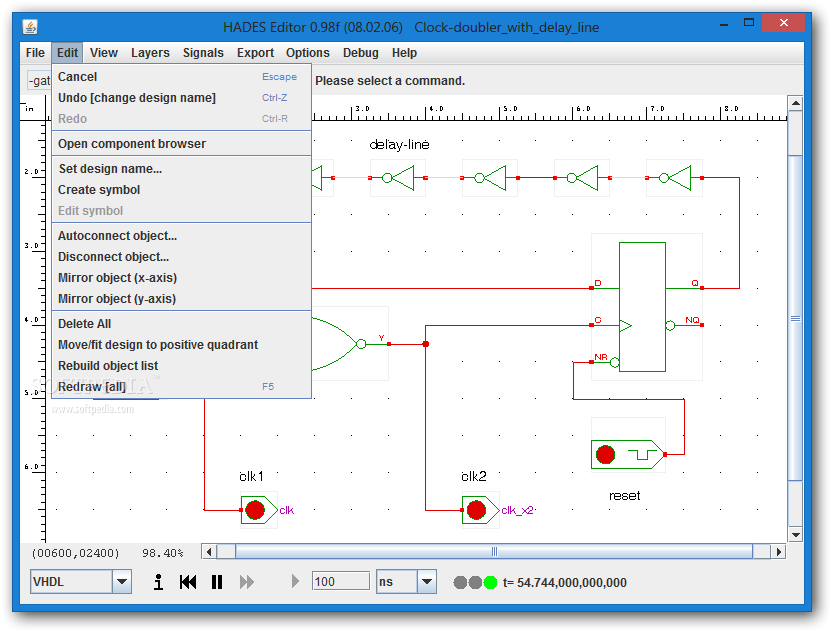Screen dimensions: 832x632
Task: Click the green simulation status light
Action: [490, 583]
